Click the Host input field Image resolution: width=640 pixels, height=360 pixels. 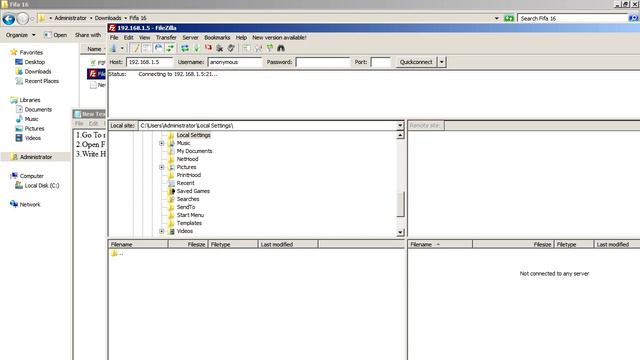click(x=149, y=62)
